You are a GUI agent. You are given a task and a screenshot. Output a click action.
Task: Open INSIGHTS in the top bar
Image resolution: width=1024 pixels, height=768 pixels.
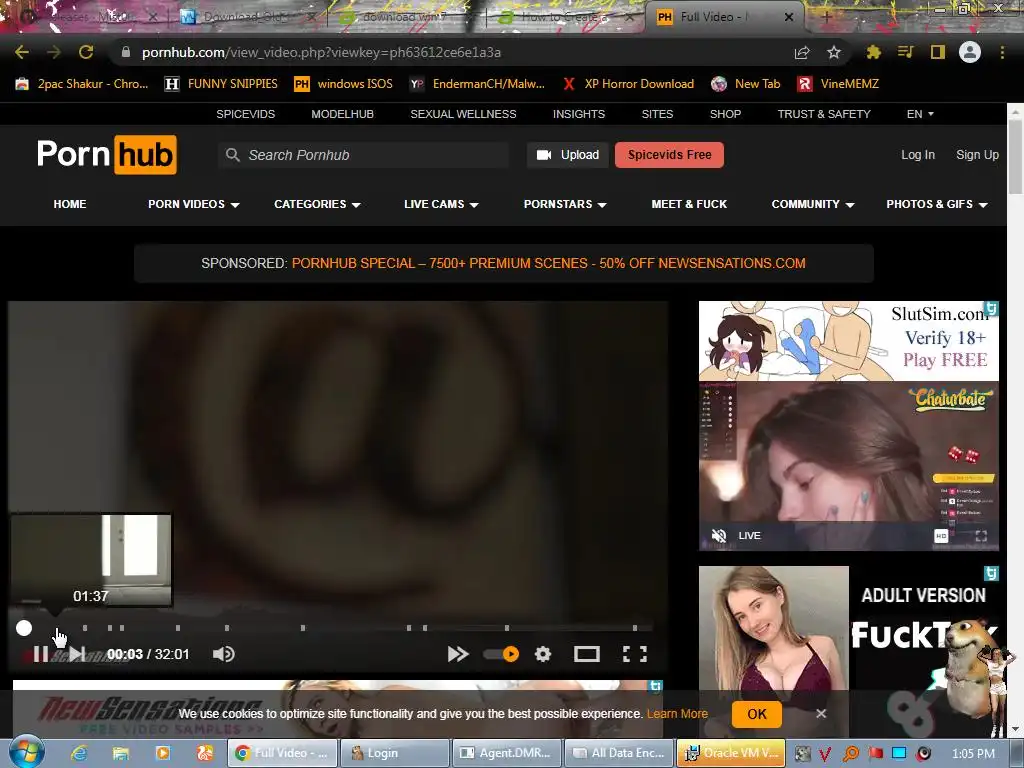pos(579,114)
